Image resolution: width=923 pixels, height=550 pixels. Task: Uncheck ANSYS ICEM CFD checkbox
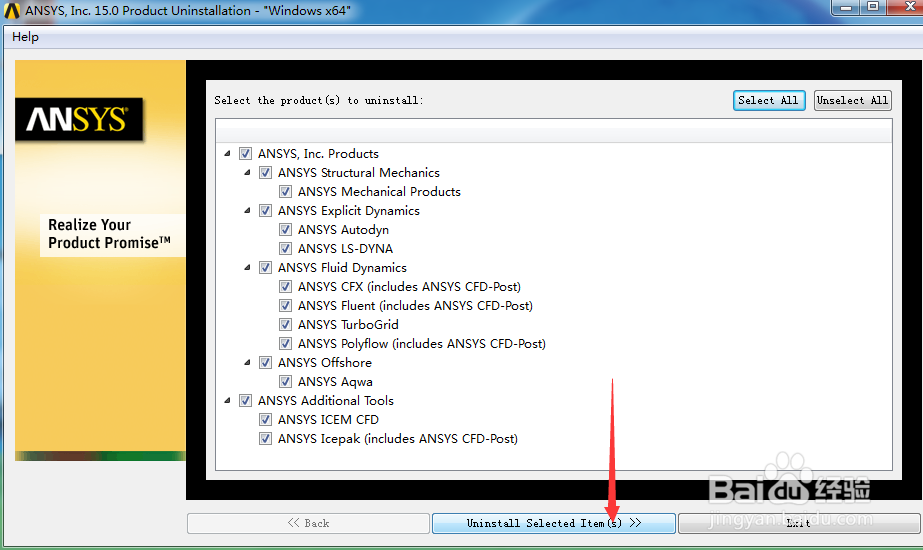pos(265,419)
